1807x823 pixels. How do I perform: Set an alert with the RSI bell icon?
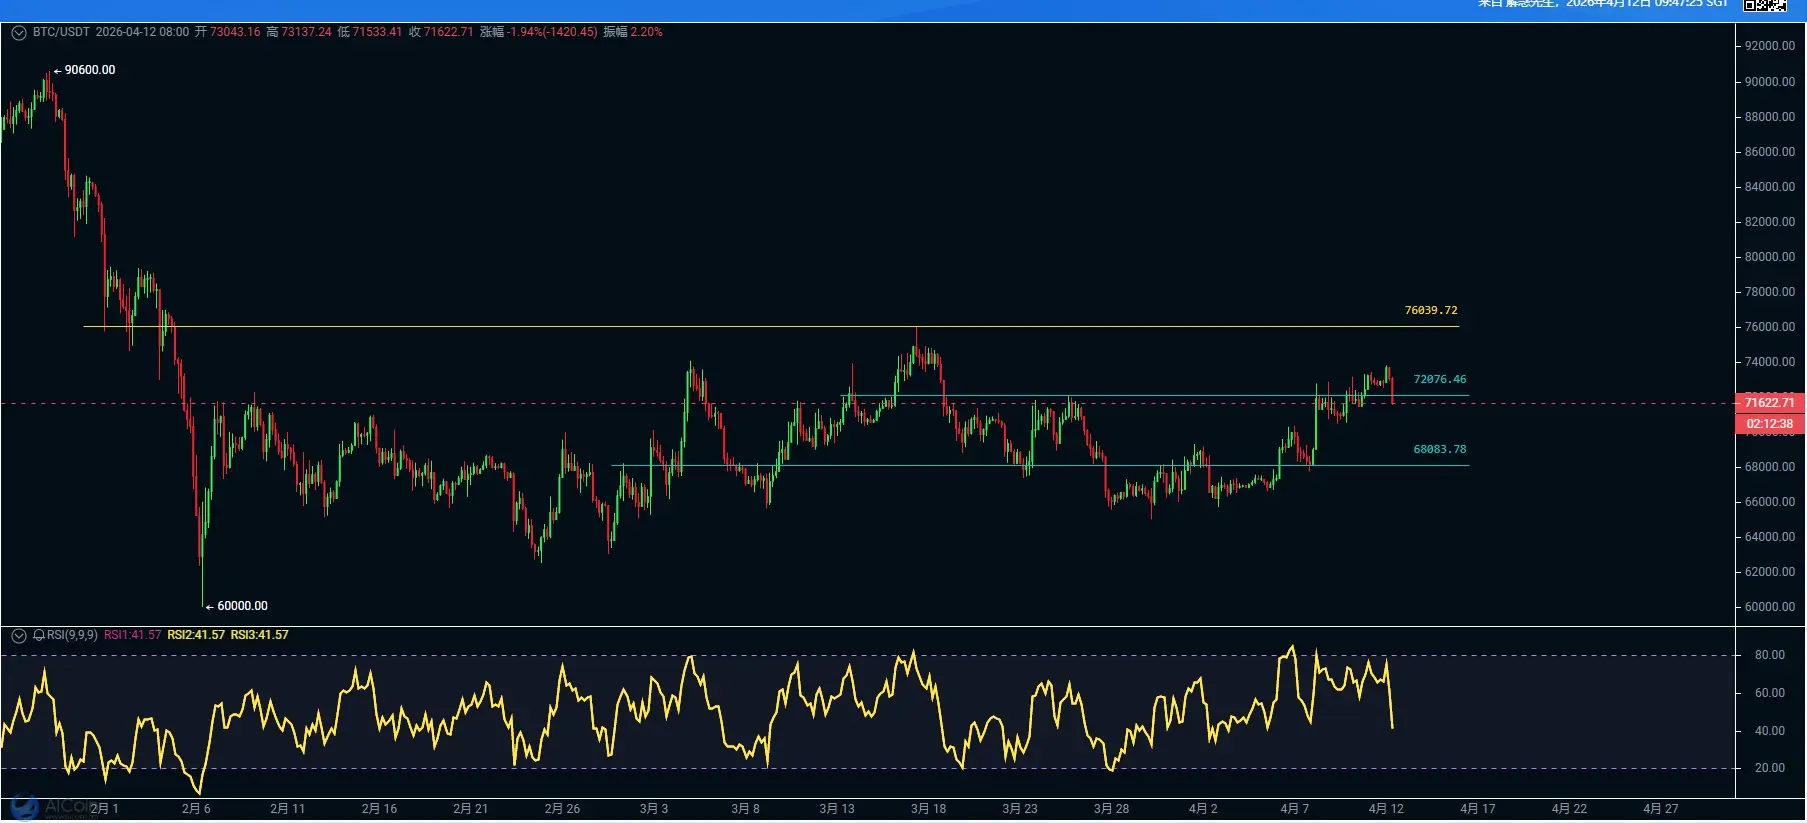(x=39, y=636)
